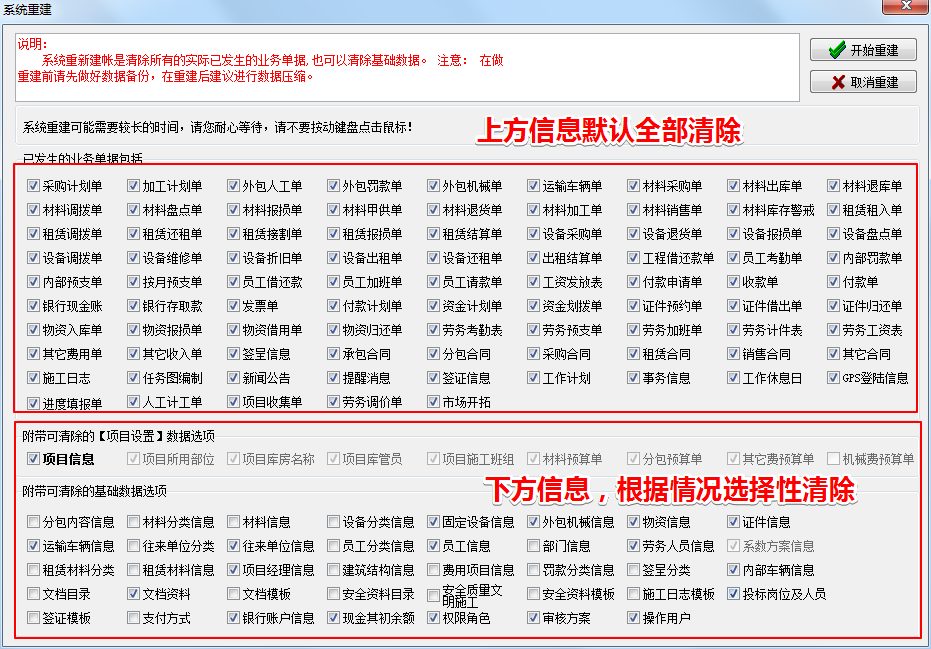The width and height of the screenshot is (931, 649).
Task: Enable the 部门信息 checkbox
Action: [x=534, y=546]
